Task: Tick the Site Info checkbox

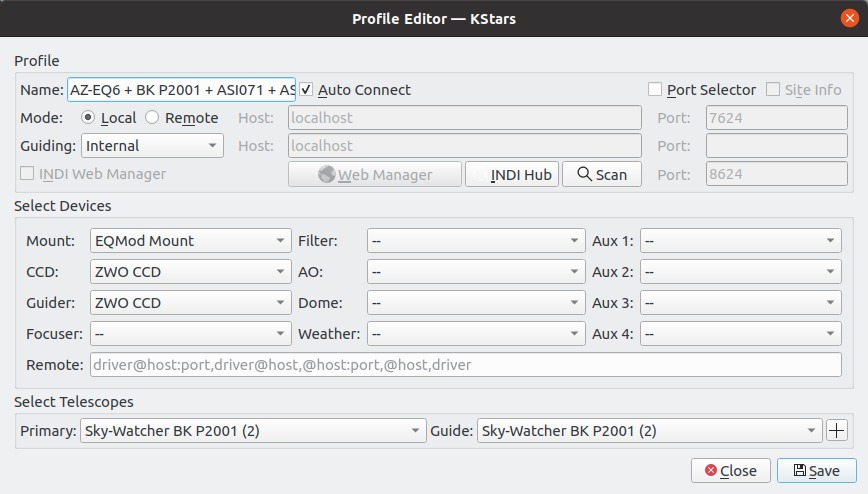Action: [x=773, y=89]
